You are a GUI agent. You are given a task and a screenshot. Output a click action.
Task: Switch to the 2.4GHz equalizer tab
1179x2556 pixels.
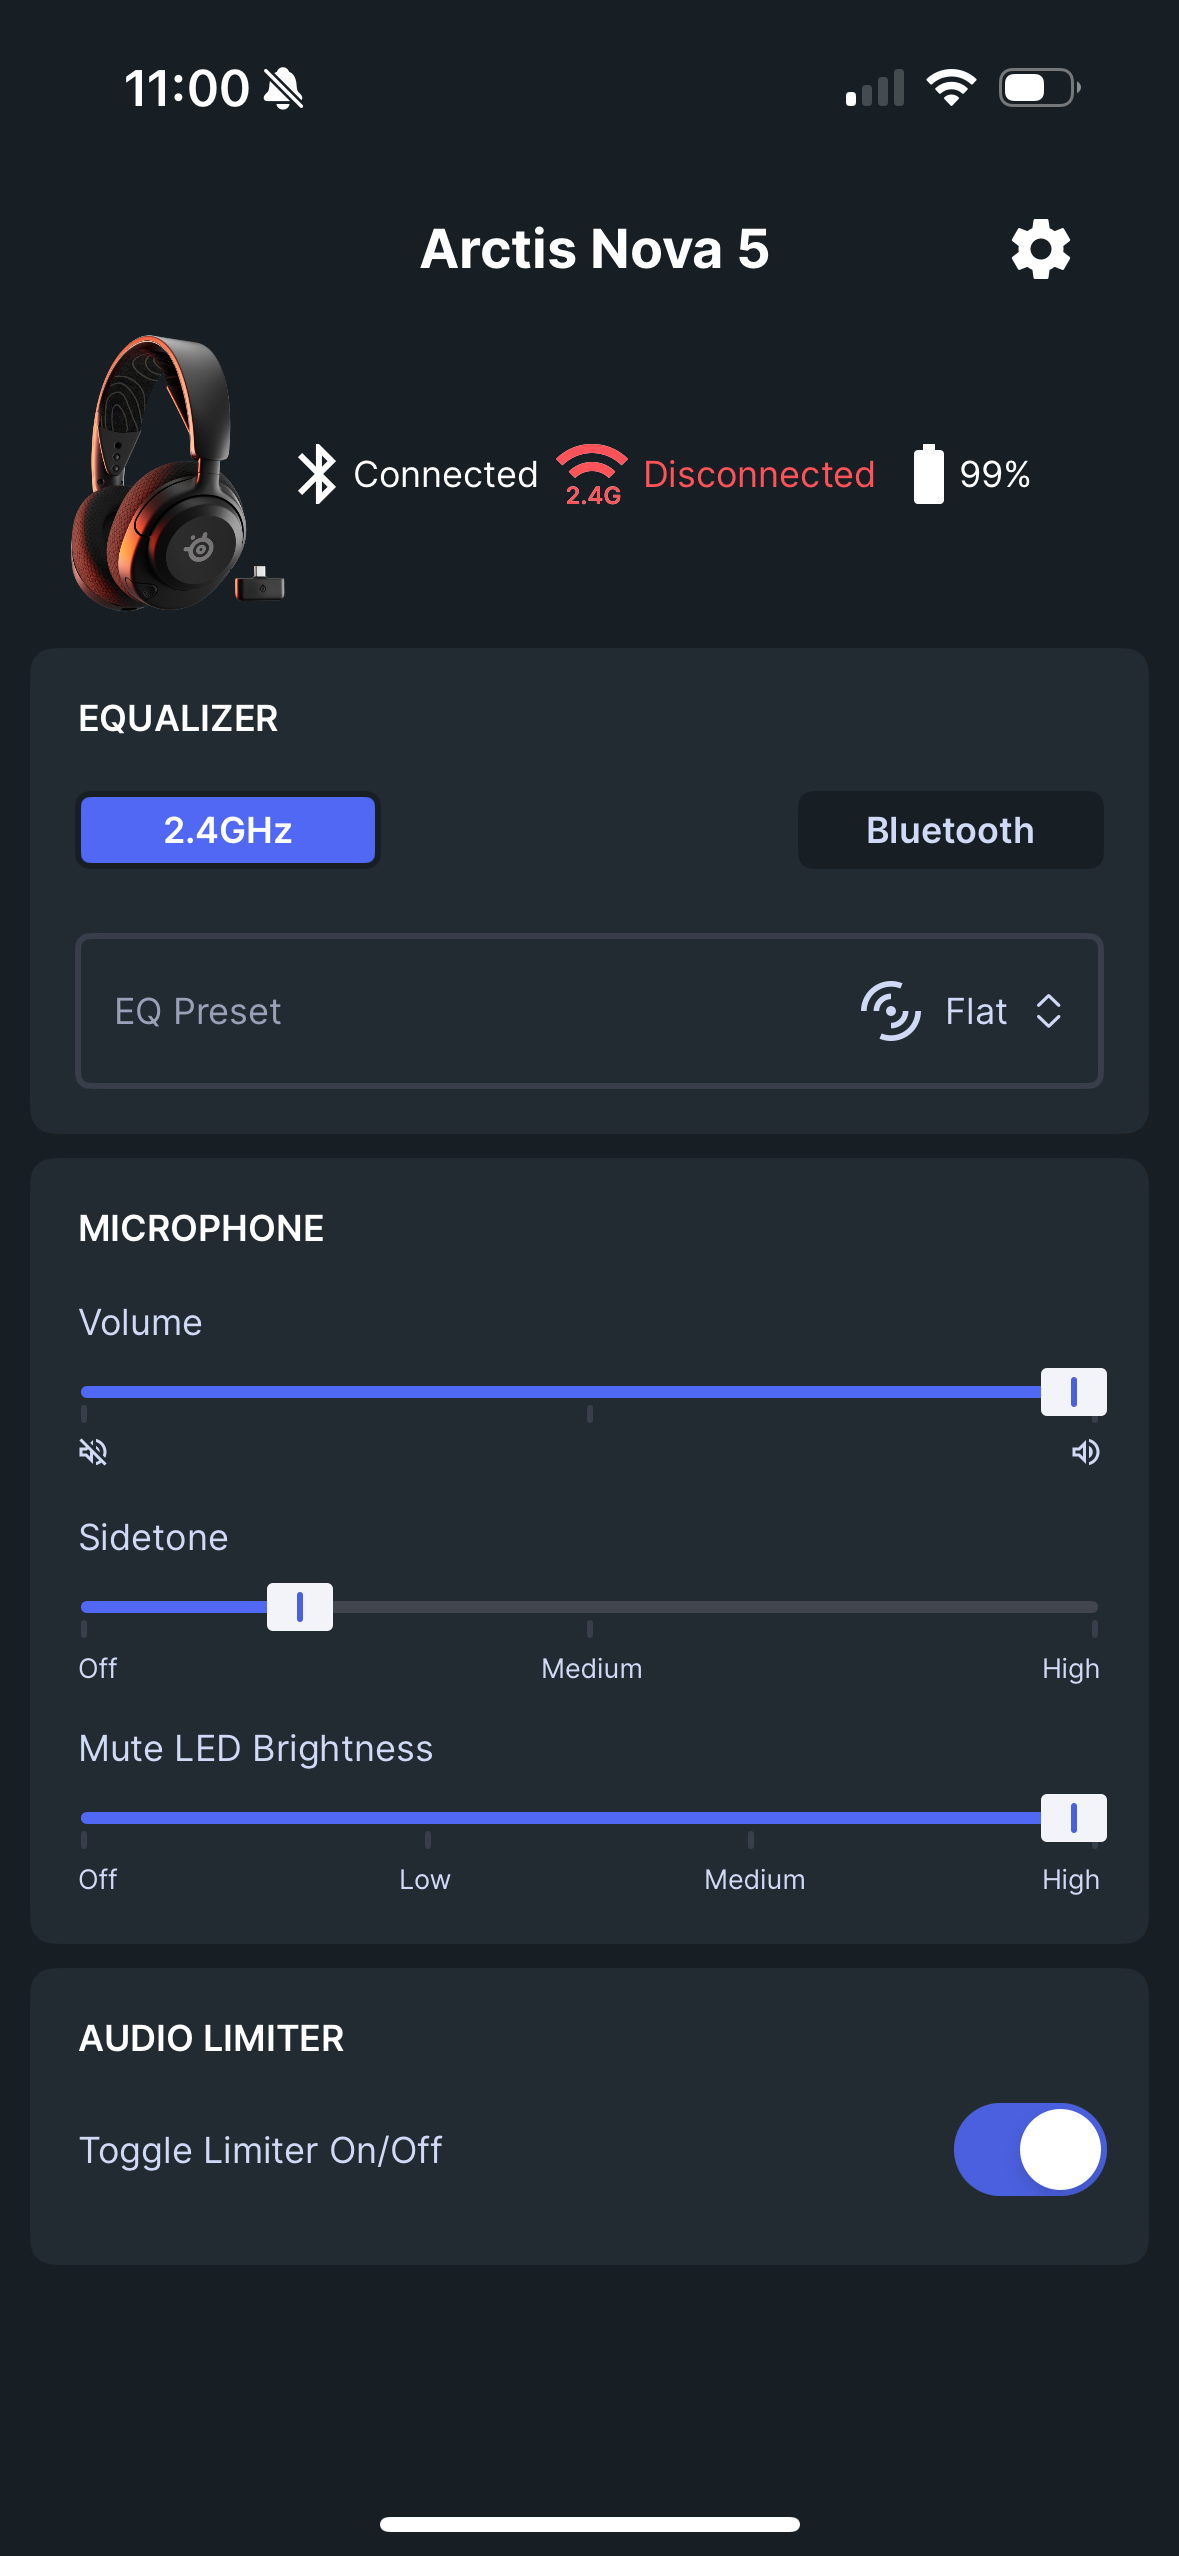coord(228,830)
